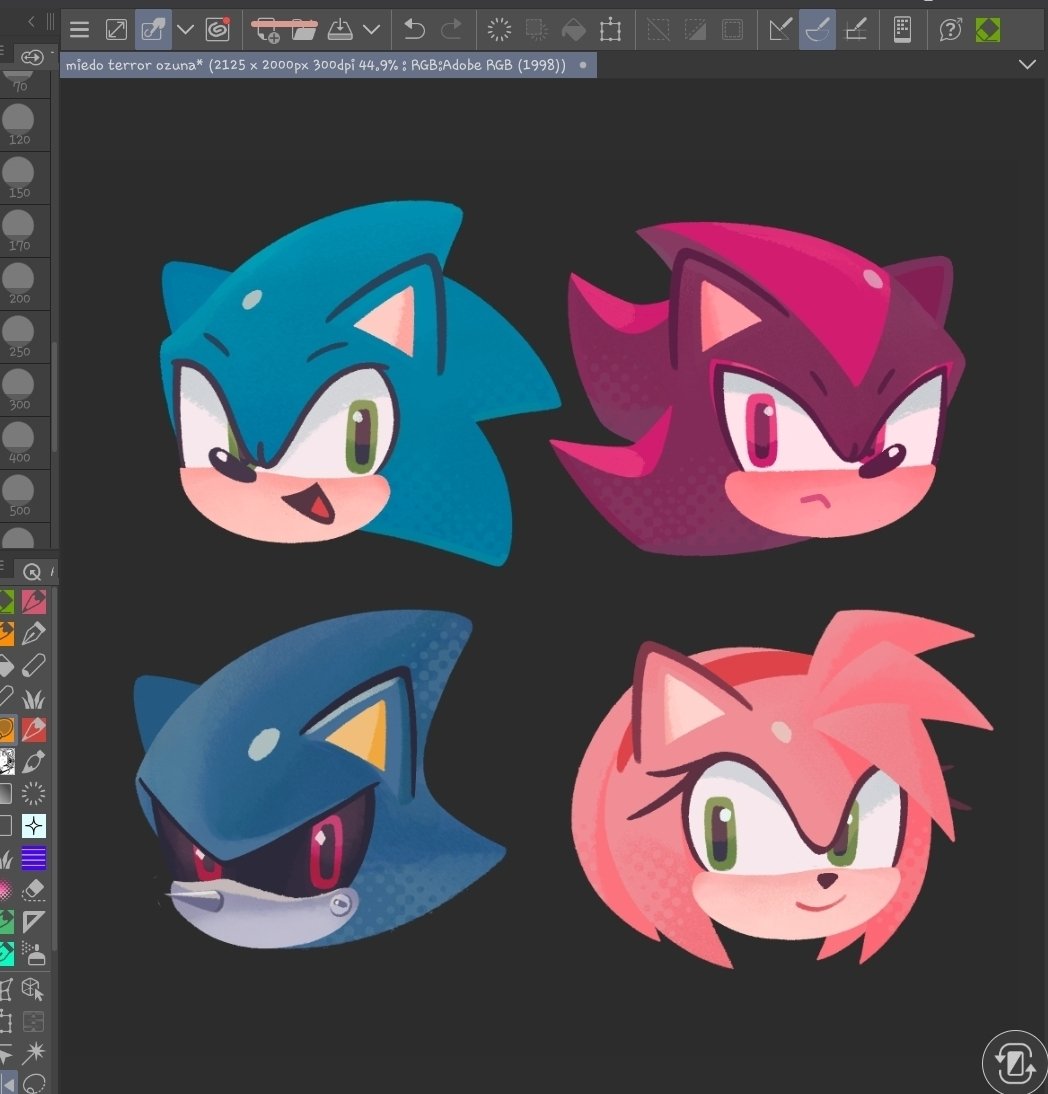This screenshot has height=1094, width=1048.
Task: Select brush size 250 preset
Action: click(x=19, y=338)
